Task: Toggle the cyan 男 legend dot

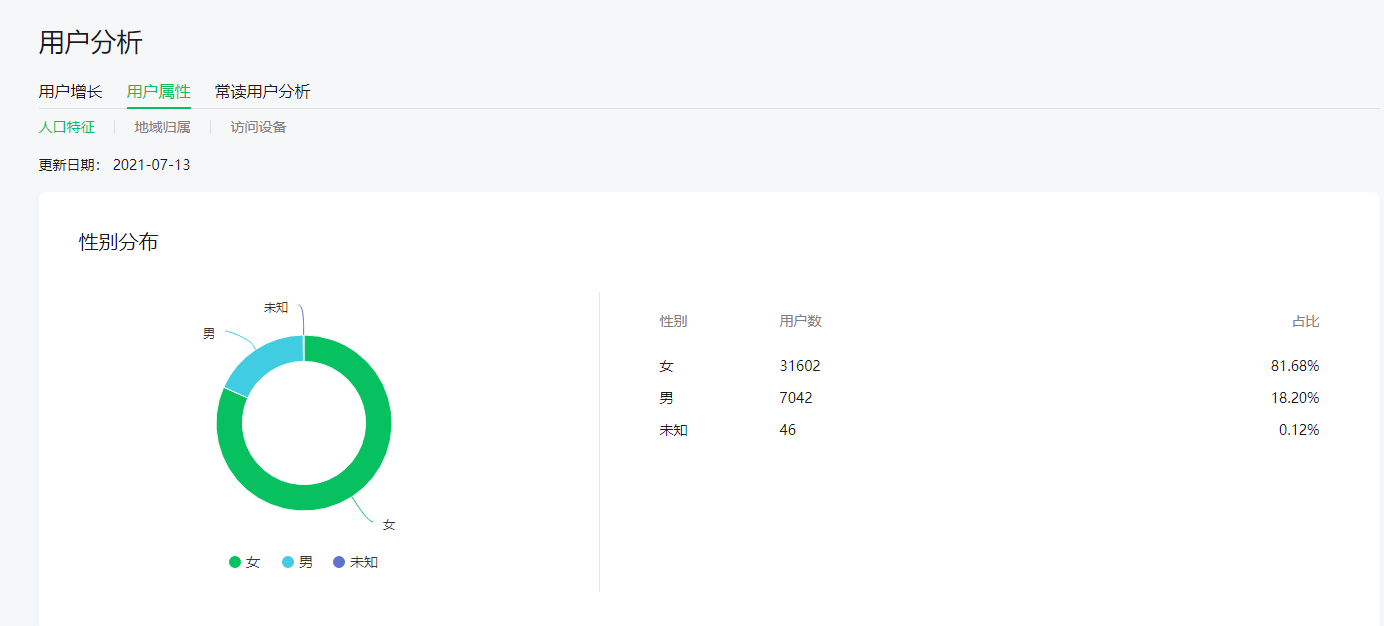Action: pos(288,562)
